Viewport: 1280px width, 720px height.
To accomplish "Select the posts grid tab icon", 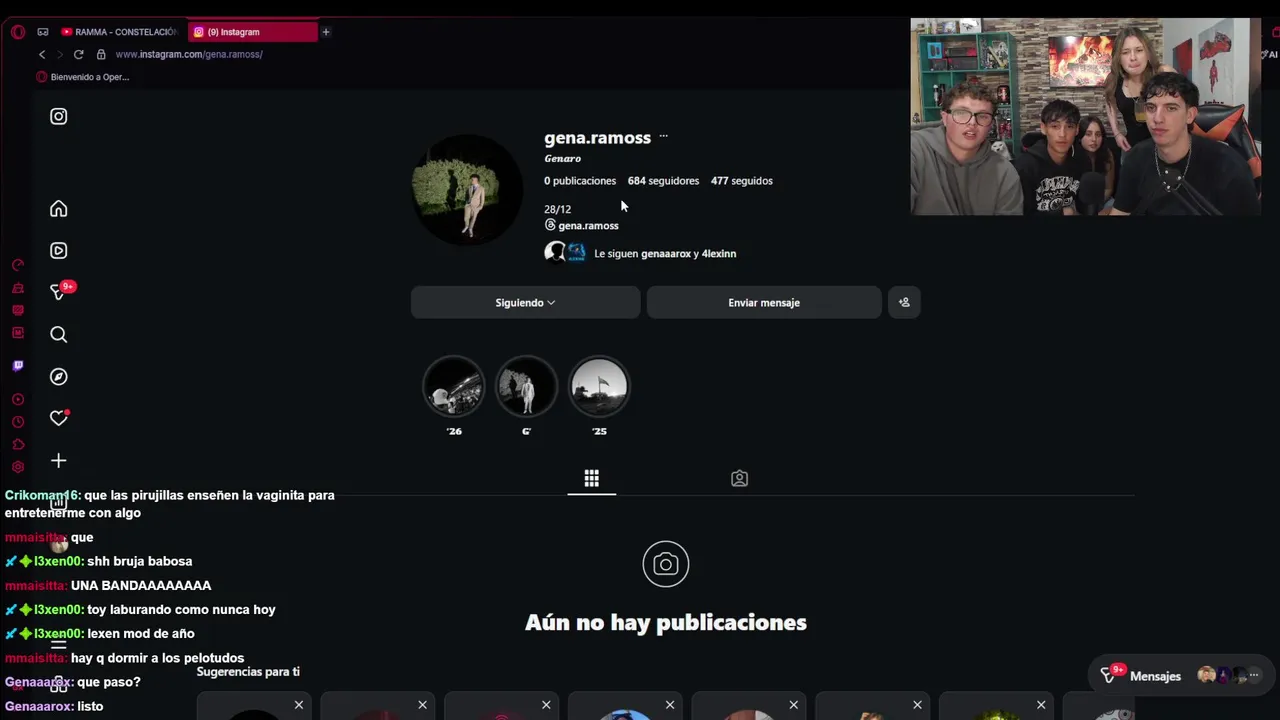I will pos(592,478).
